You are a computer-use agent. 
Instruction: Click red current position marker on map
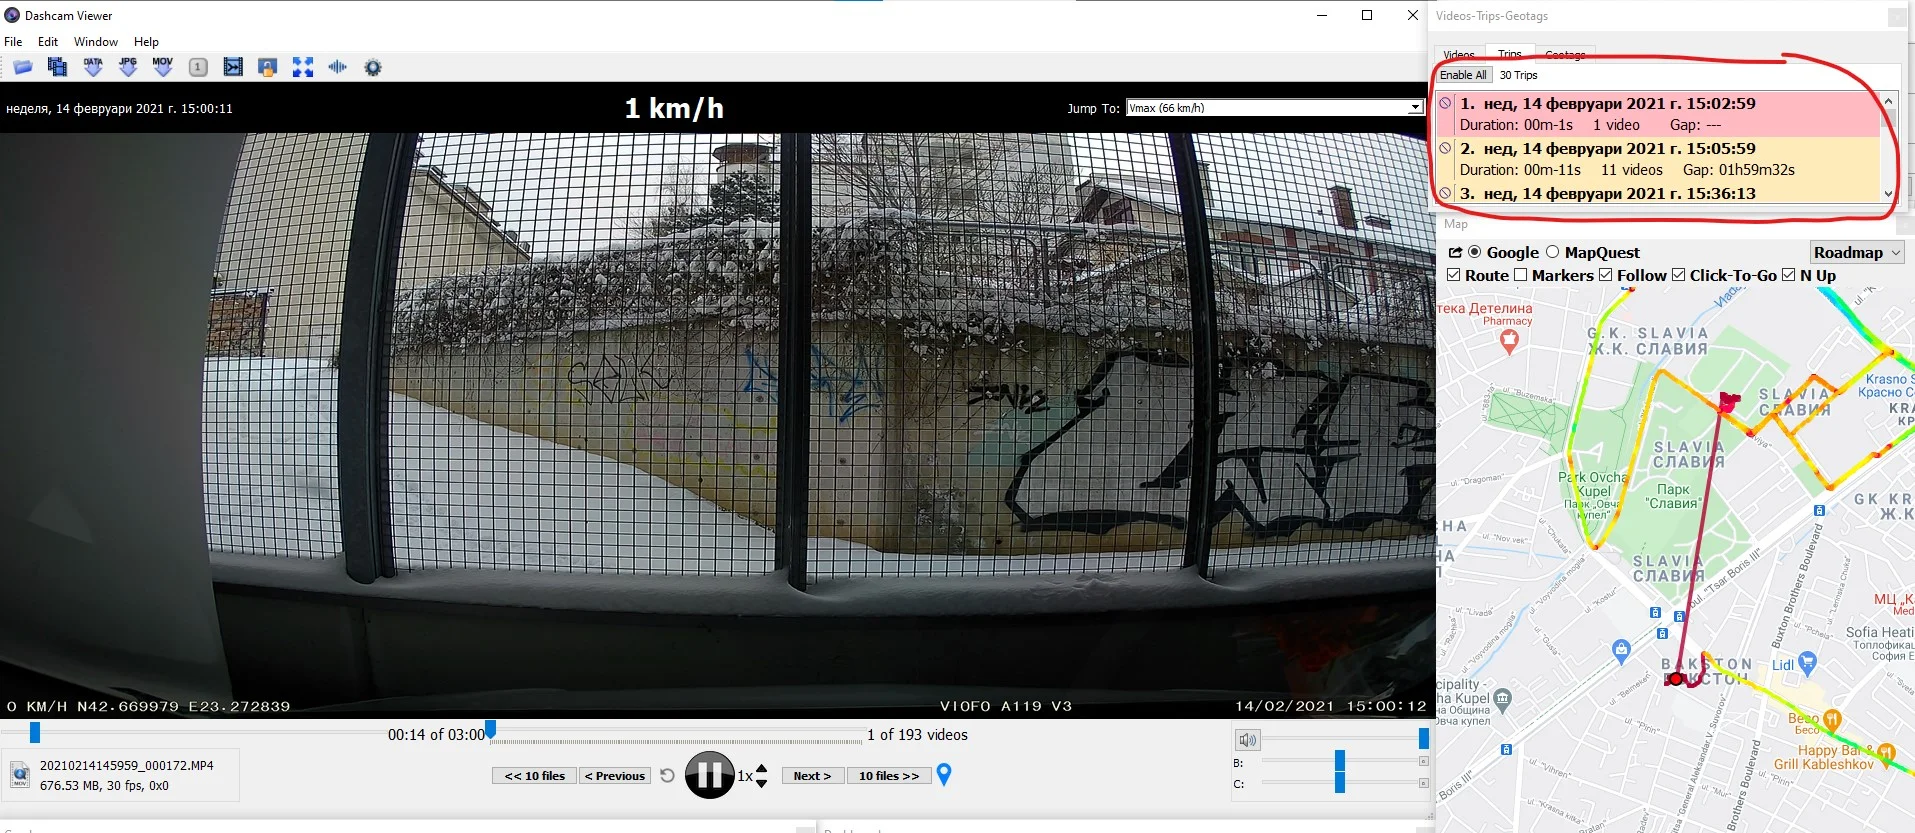point(1676,679)
